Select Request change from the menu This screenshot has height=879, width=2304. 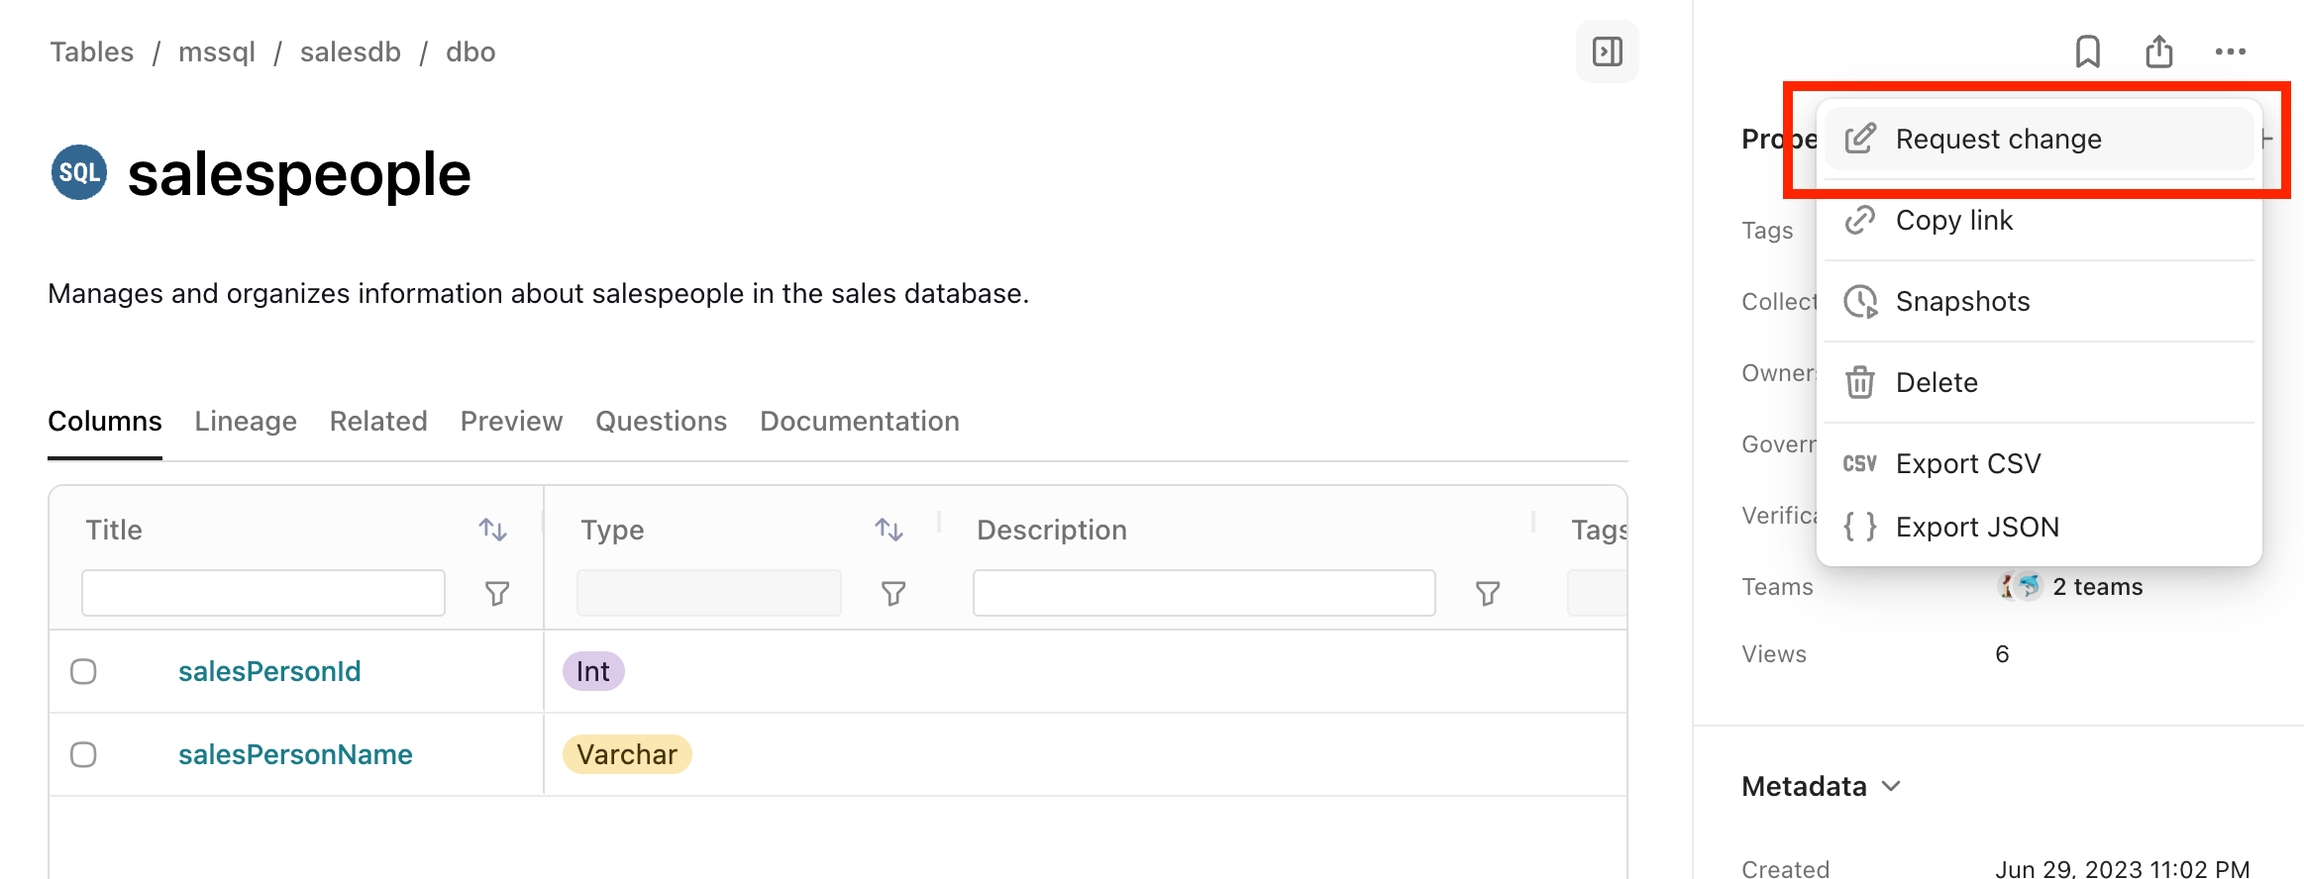[x=1997, y=139]
